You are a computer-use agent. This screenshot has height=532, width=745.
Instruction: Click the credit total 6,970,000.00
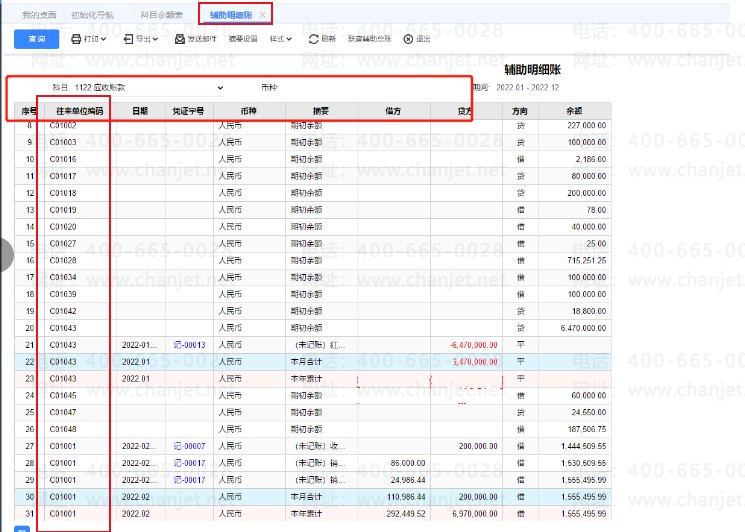coord(475,513)
